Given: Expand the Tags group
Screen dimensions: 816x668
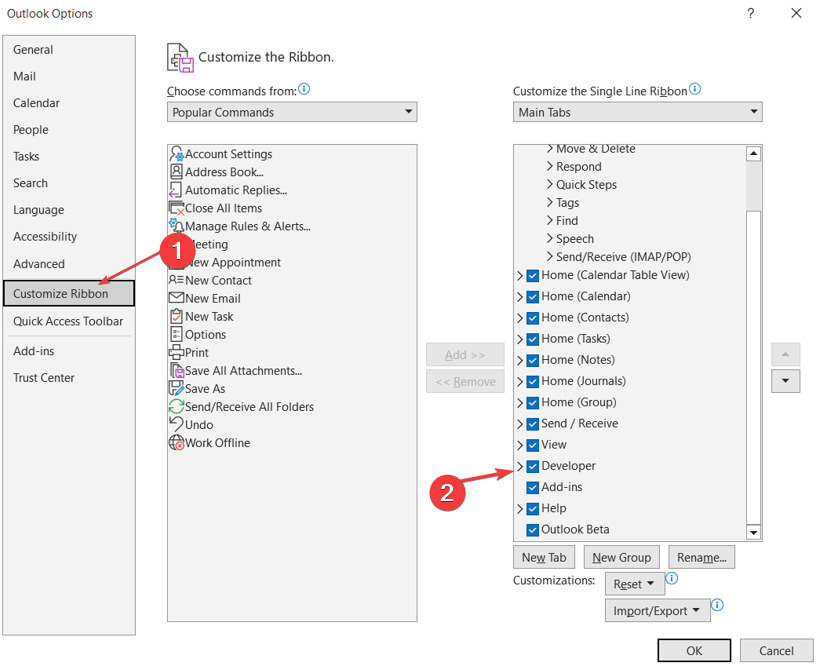Looking at the screenshot, I should click(x=550, y=202).
